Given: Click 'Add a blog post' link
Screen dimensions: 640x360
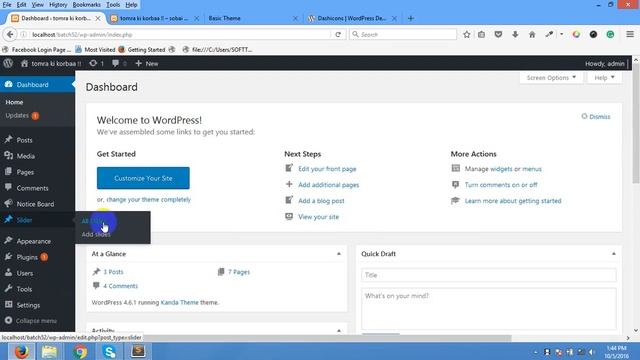Looking at the screenshot, I should pos(321,201).
